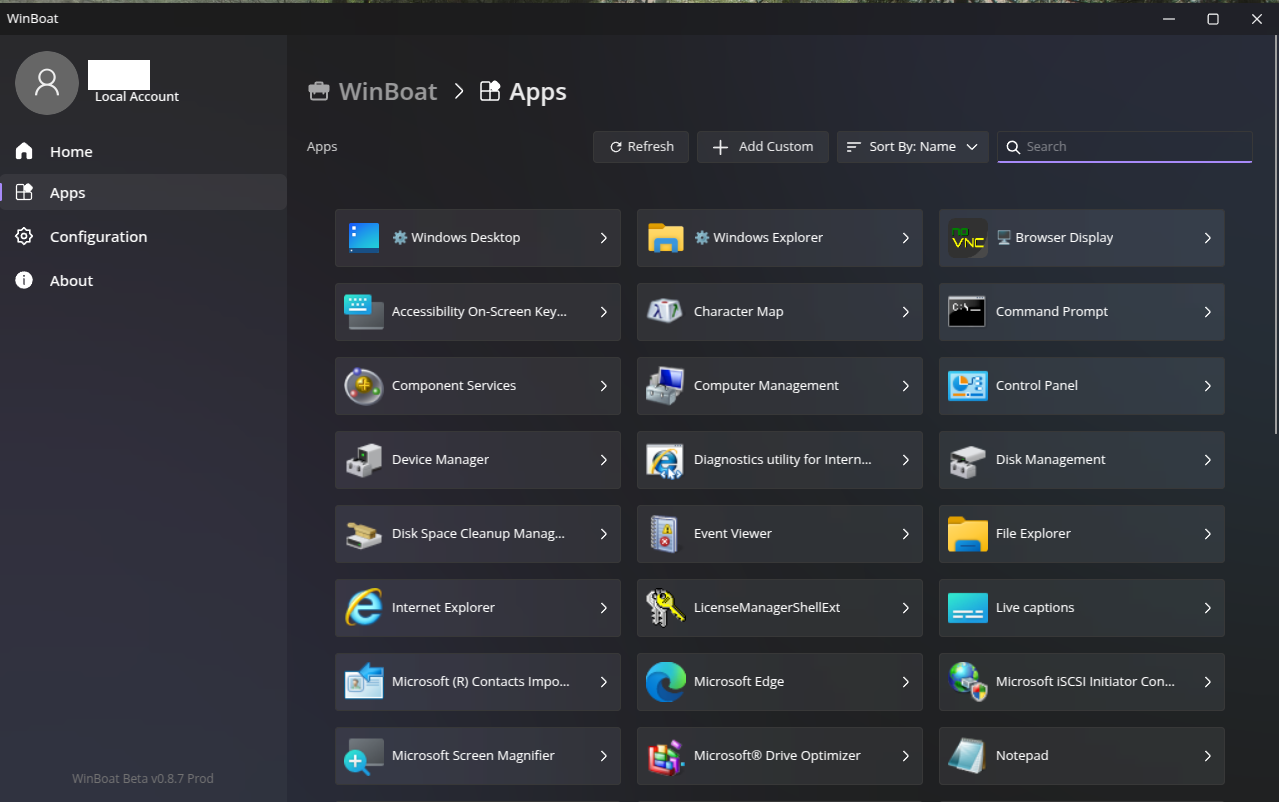The image size is (1279, 802).
Task: Go to Home in the sidebar
Action: pos(143,152)
